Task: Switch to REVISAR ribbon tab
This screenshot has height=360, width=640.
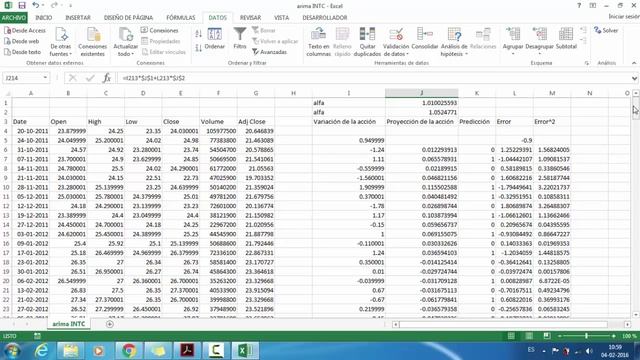Action: tap(250, 18)
